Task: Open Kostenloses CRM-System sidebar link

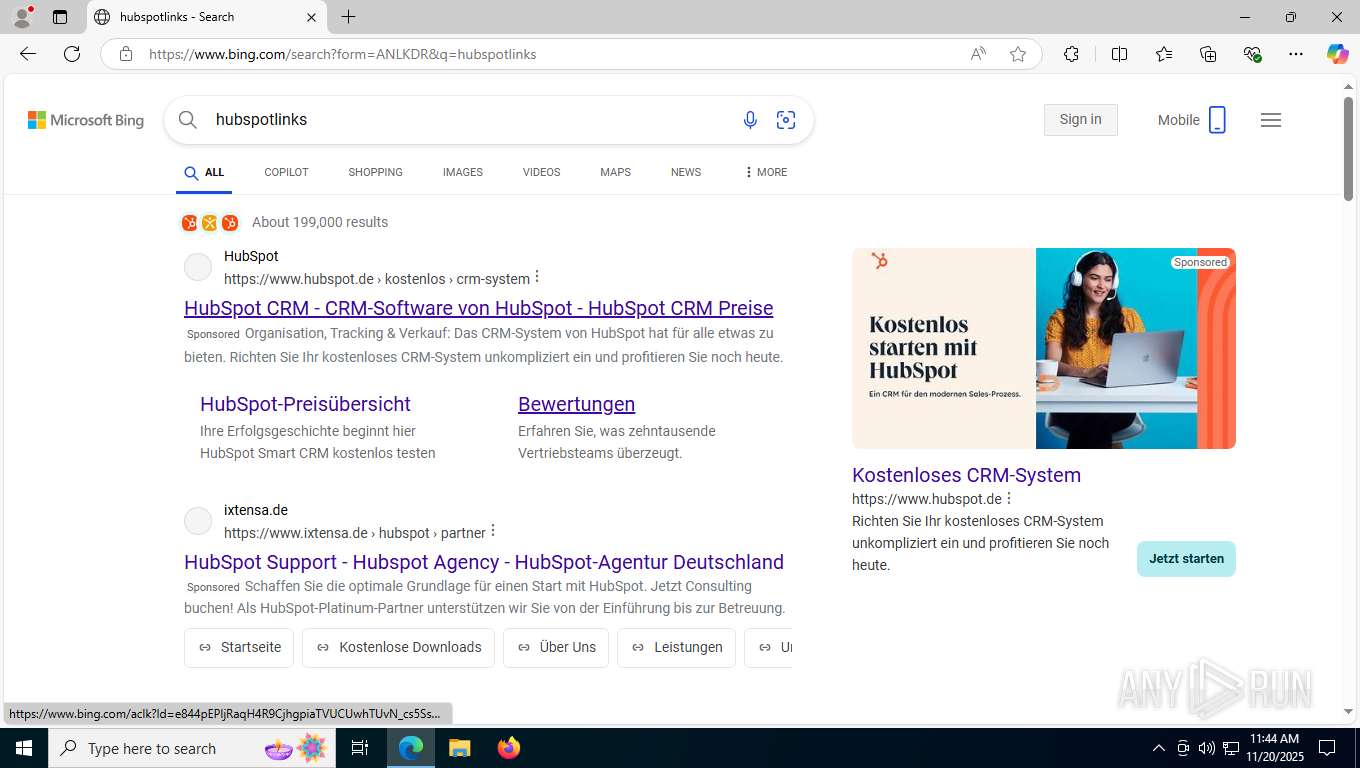Action: click(x=966, y=475)
